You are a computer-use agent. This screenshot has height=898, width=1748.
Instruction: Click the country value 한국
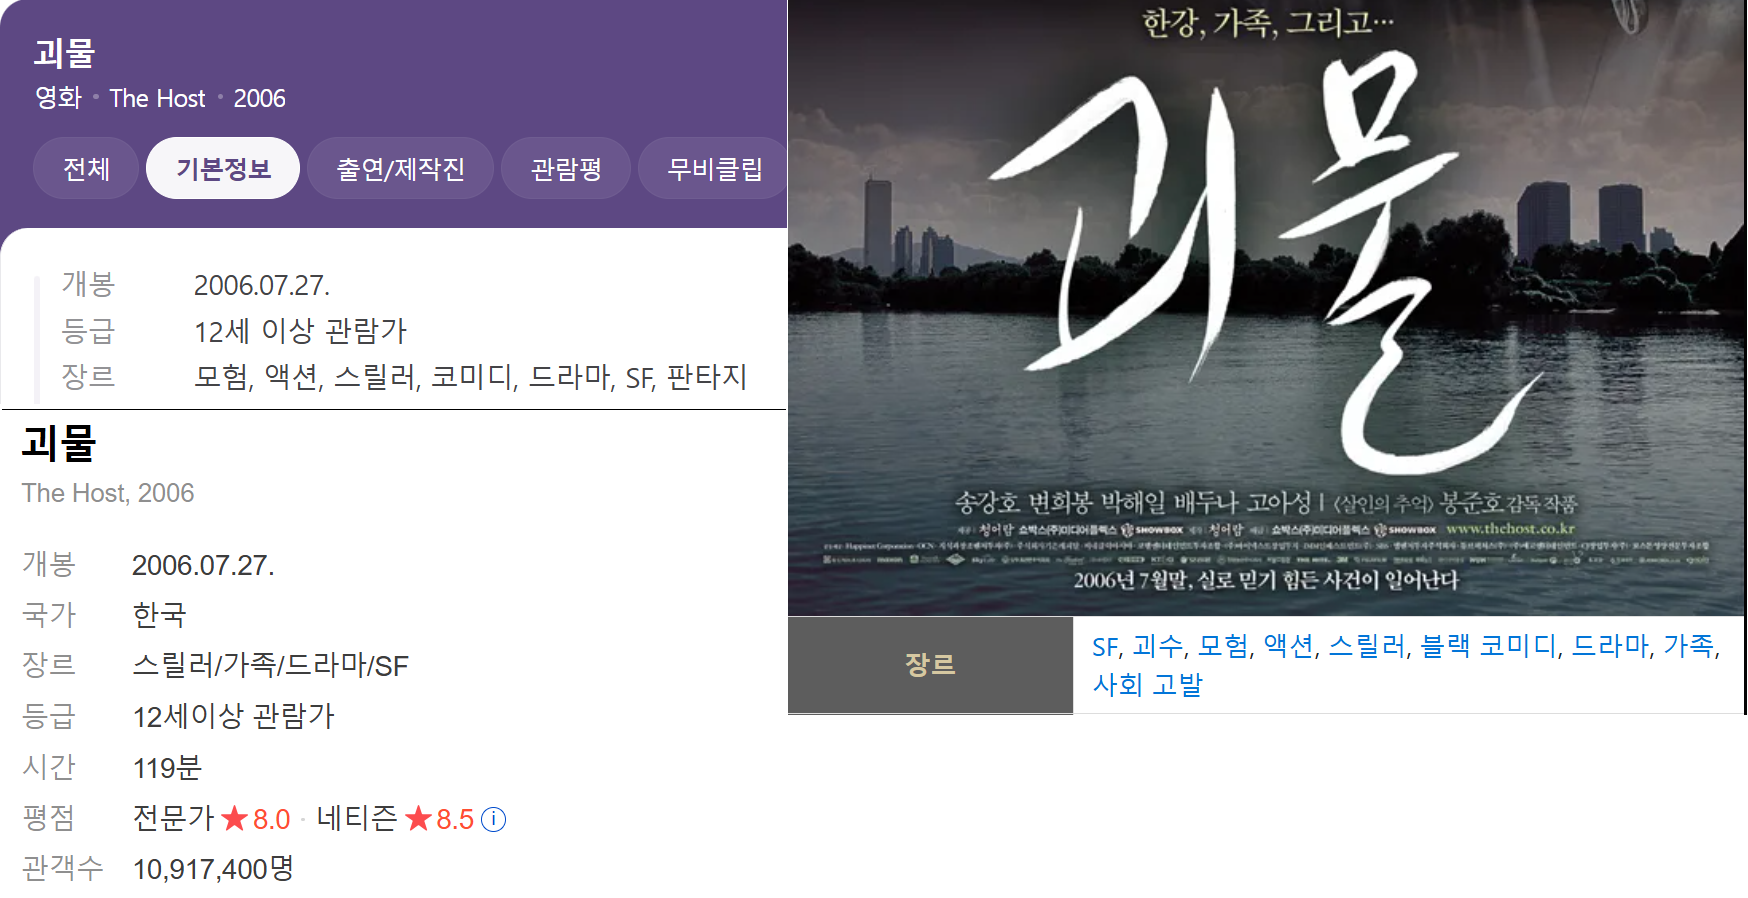point(159,614)
